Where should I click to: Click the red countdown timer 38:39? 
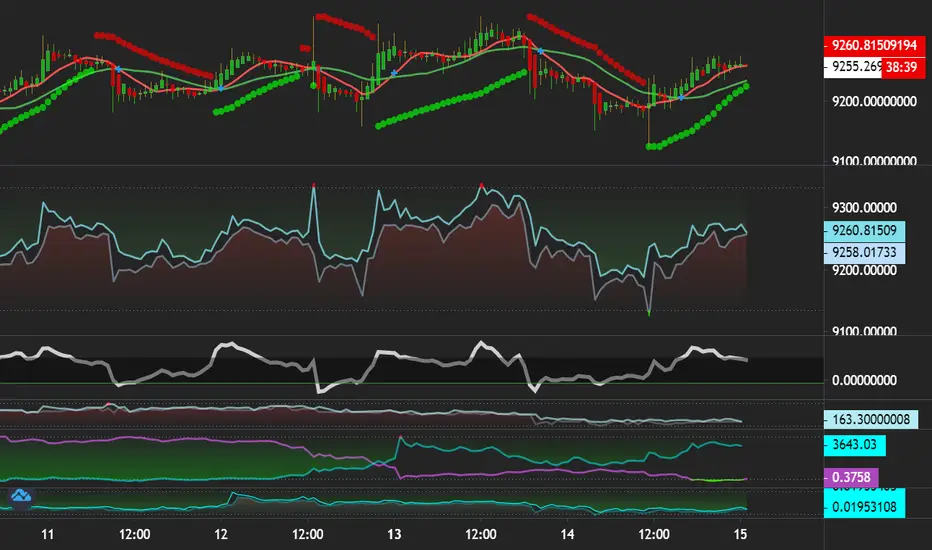click(x=903, y=67)
